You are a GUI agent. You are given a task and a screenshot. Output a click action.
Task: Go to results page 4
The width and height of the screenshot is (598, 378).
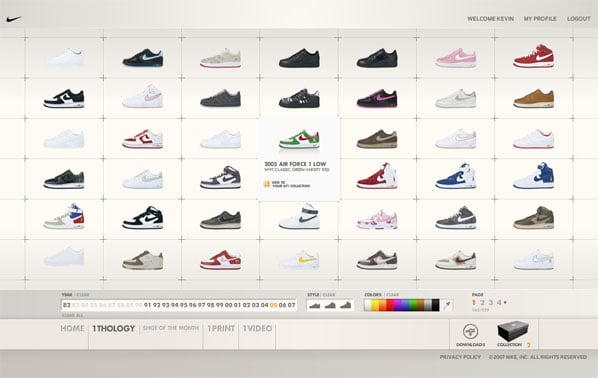pos(499,302)
